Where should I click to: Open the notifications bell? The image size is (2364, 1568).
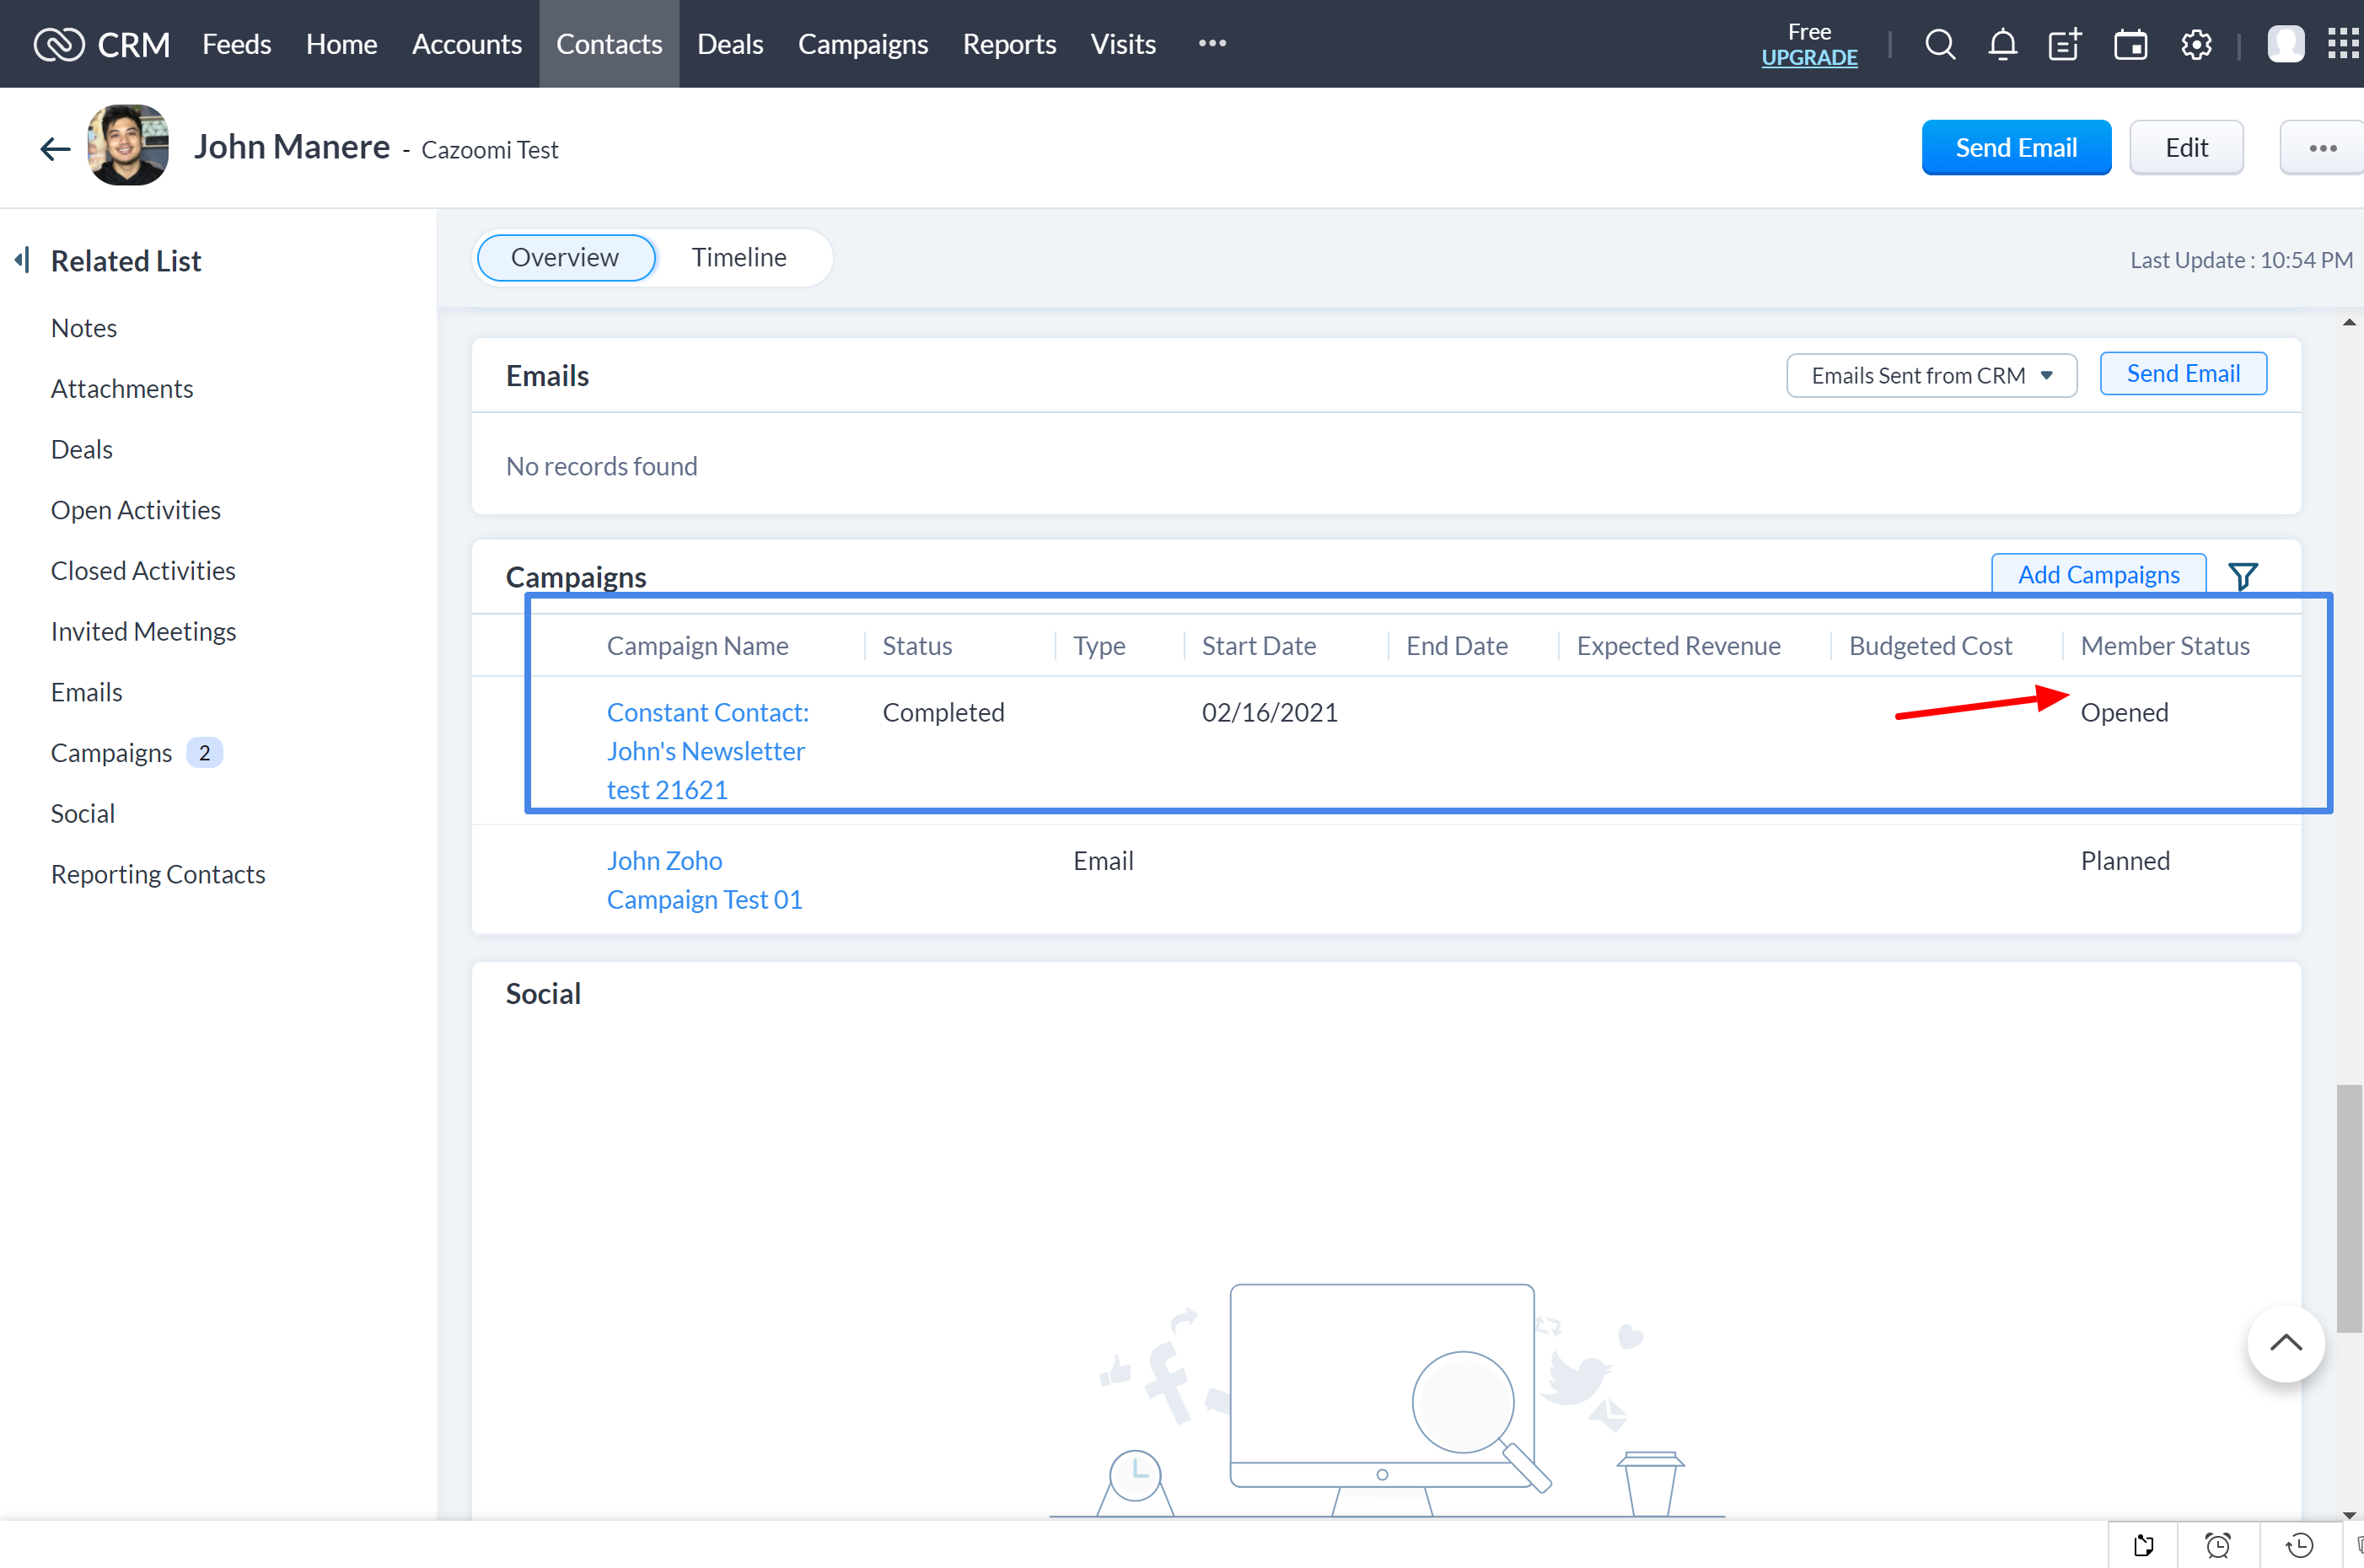(x=2002, y=44)
